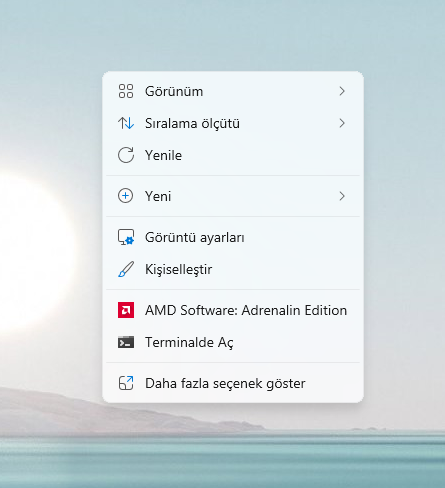This screenshot has height=488, width=445.
Task: Select Terminalde Aç menu item
Action: pos(233,342)
